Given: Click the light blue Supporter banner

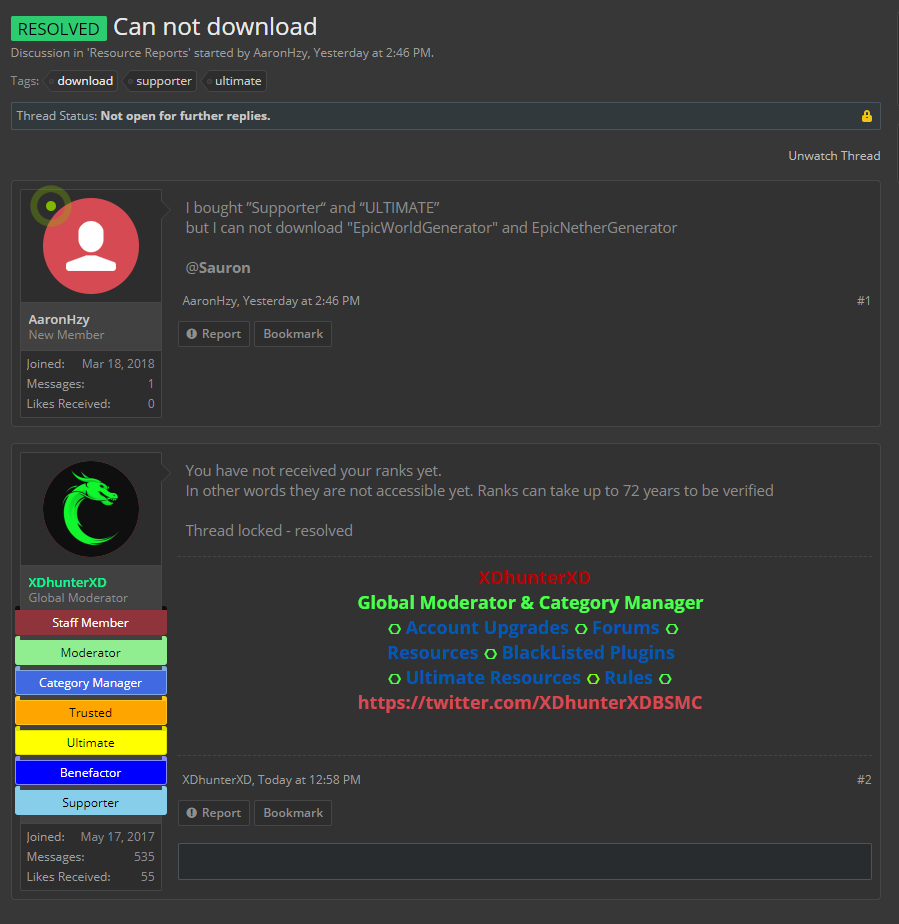Looking at the screenshot, I should click(x=91, y=803).
